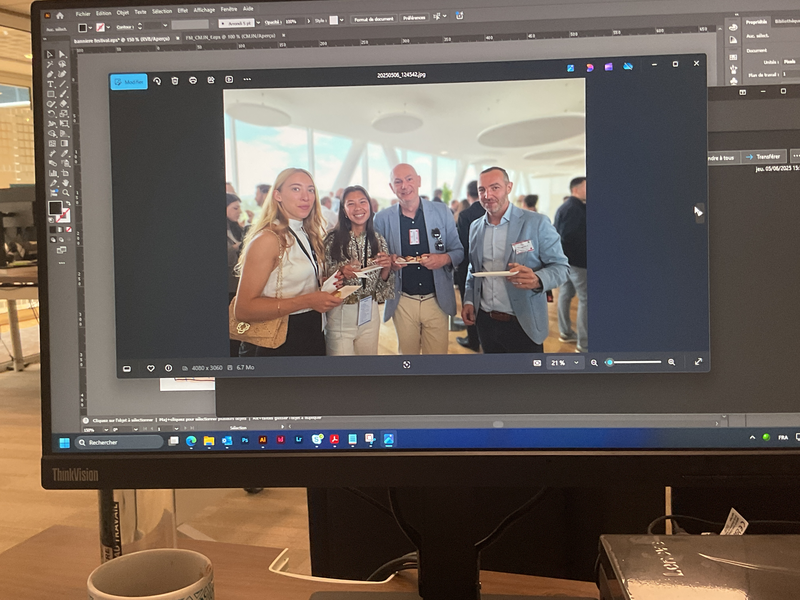
Task: Select Illustrator's Type tool
Action: click(50, 84)
